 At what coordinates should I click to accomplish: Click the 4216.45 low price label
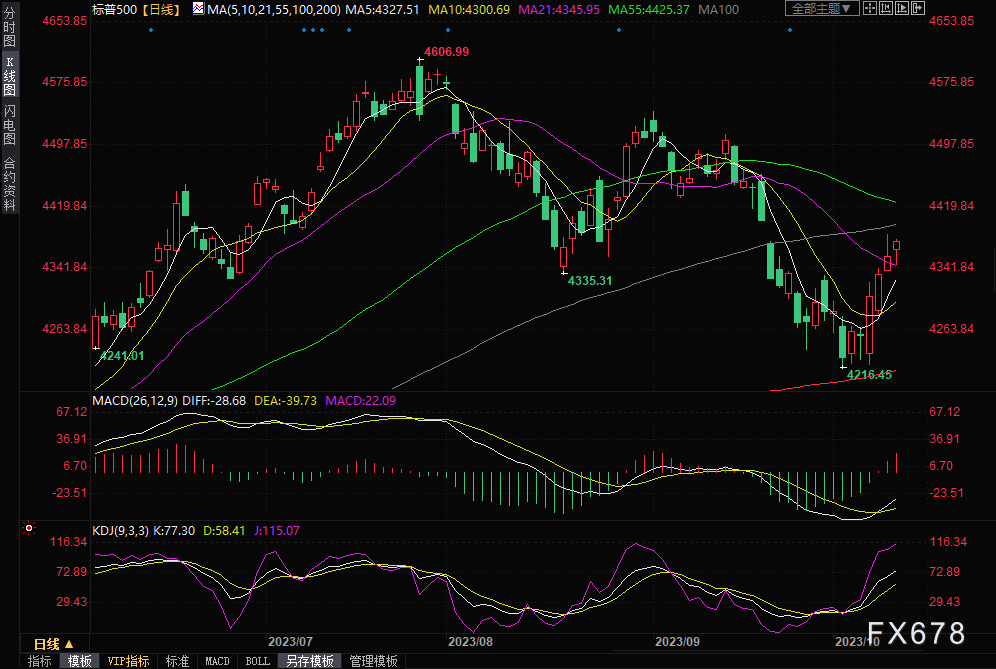pos(870,375)
